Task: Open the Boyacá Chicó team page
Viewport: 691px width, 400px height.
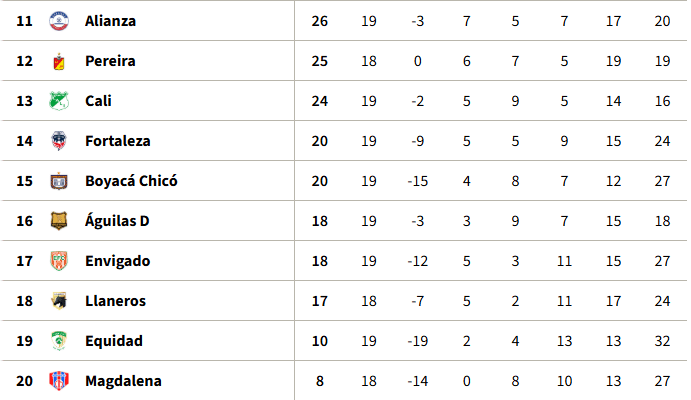Action: pos(131,181)
